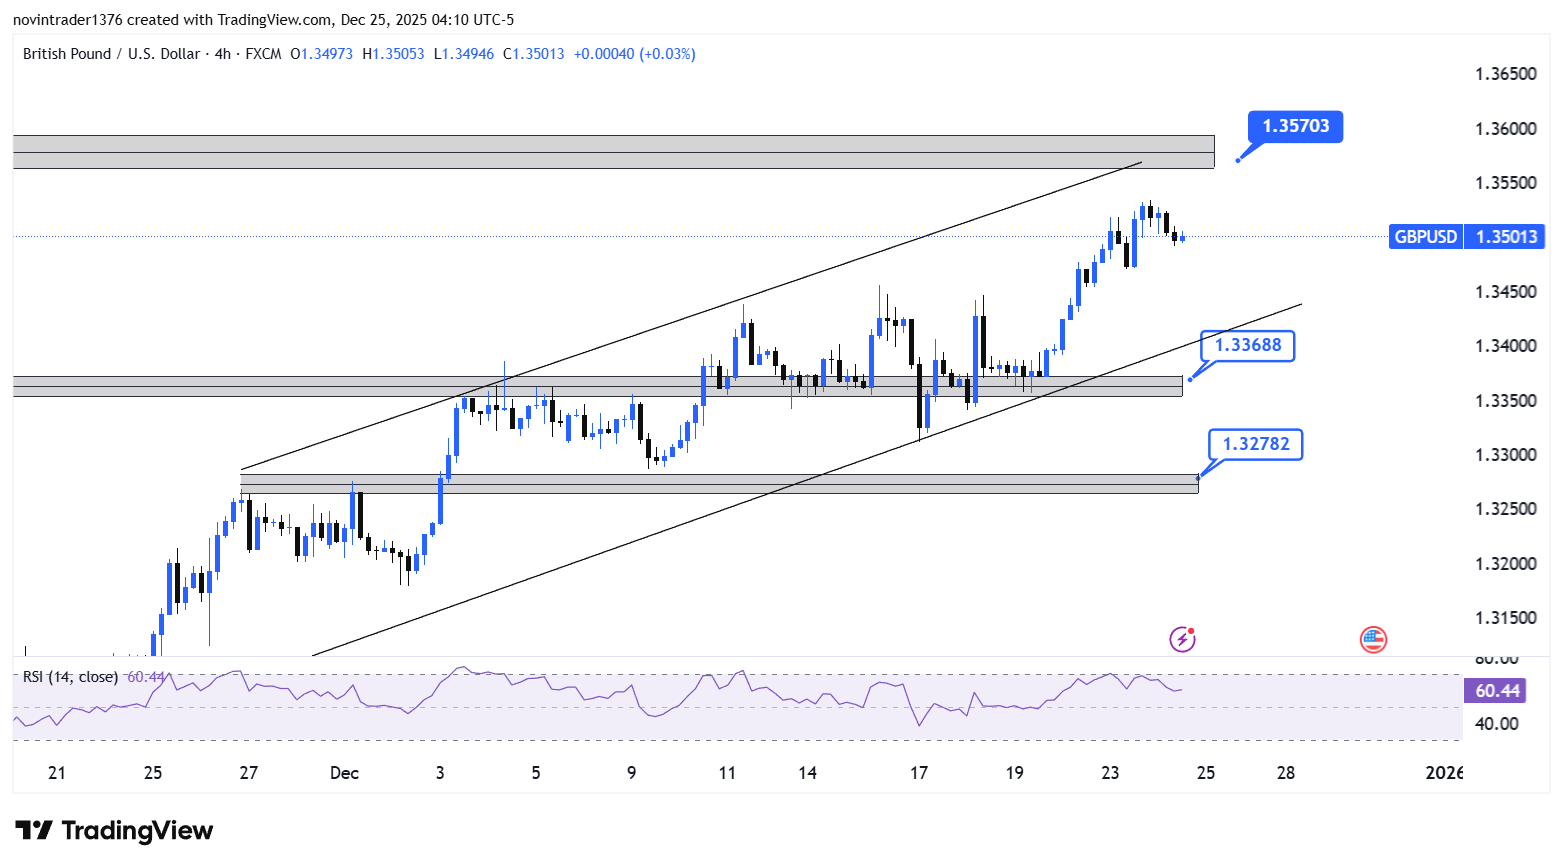Select the lowest gray support zone rectangle
This screenshot has width=1563, height=868.
click(x=700, y=484)
